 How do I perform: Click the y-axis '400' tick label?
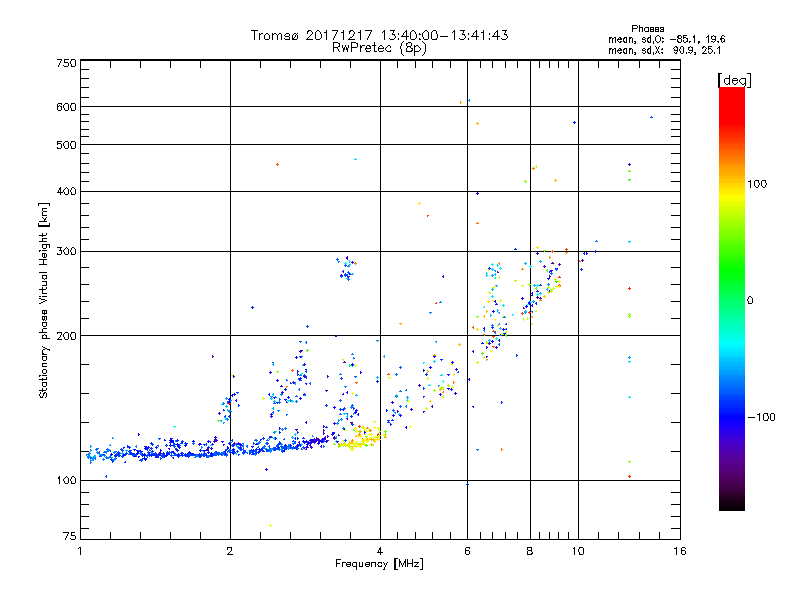(x=66, y=192)
